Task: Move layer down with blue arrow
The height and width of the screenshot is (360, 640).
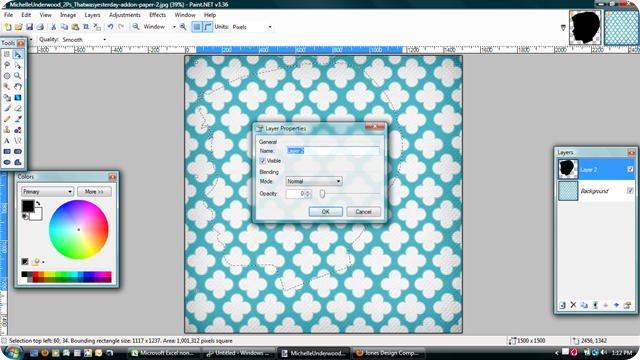Action: [616, 305]
